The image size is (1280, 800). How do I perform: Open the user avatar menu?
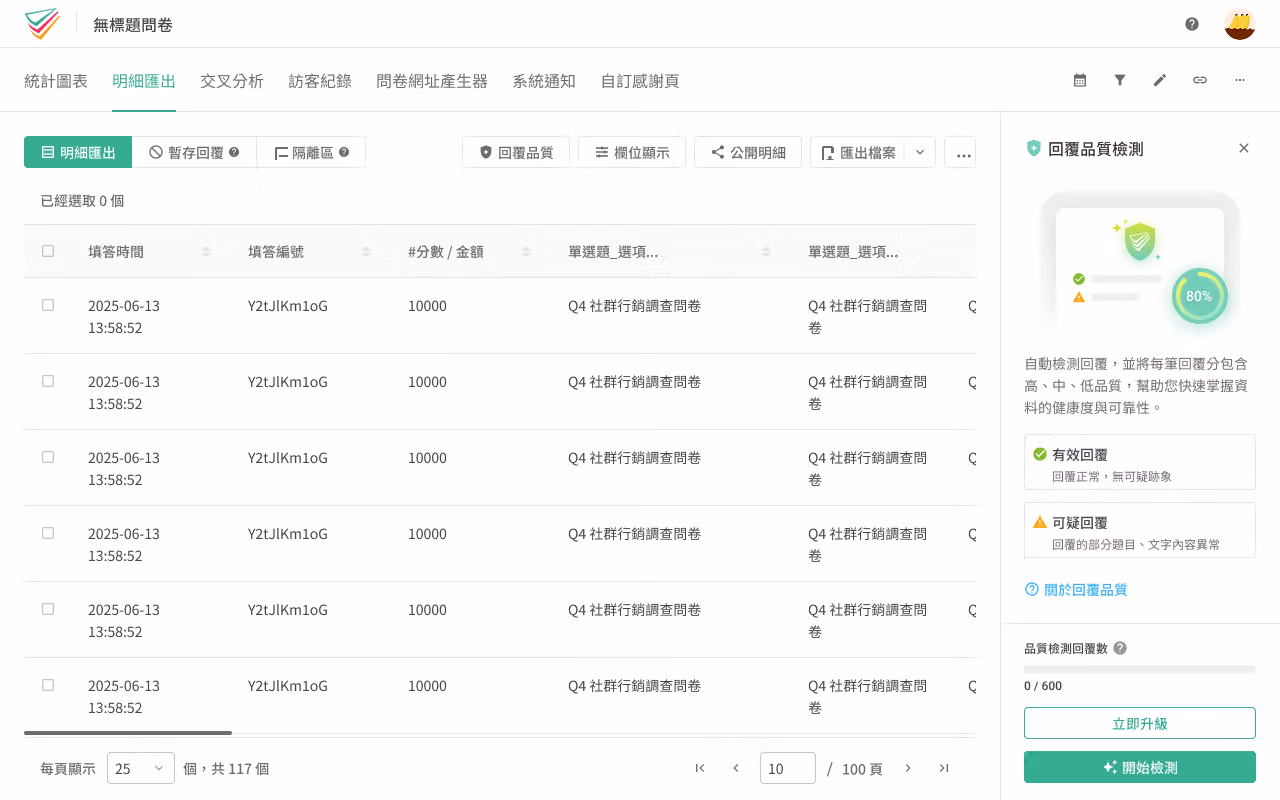point(1240,24)
